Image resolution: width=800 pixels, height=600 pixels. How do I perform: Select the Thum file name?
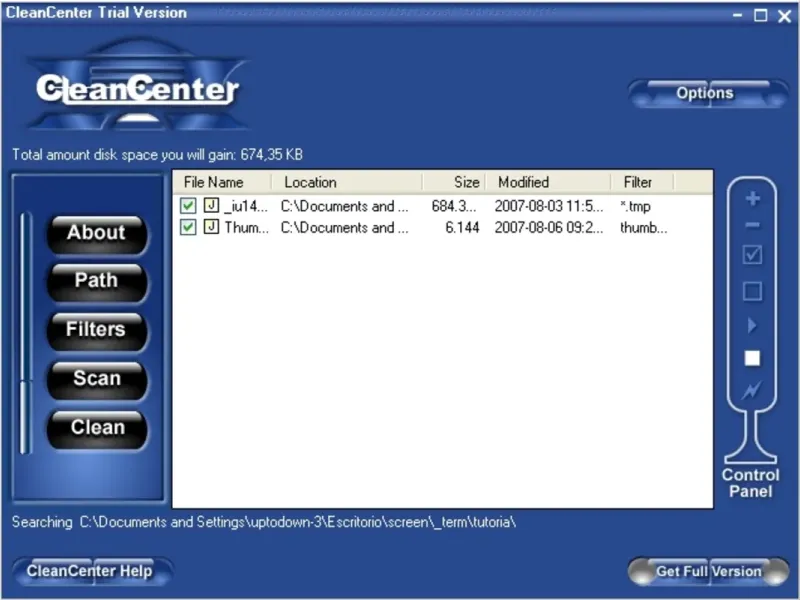tap(246, 228)
